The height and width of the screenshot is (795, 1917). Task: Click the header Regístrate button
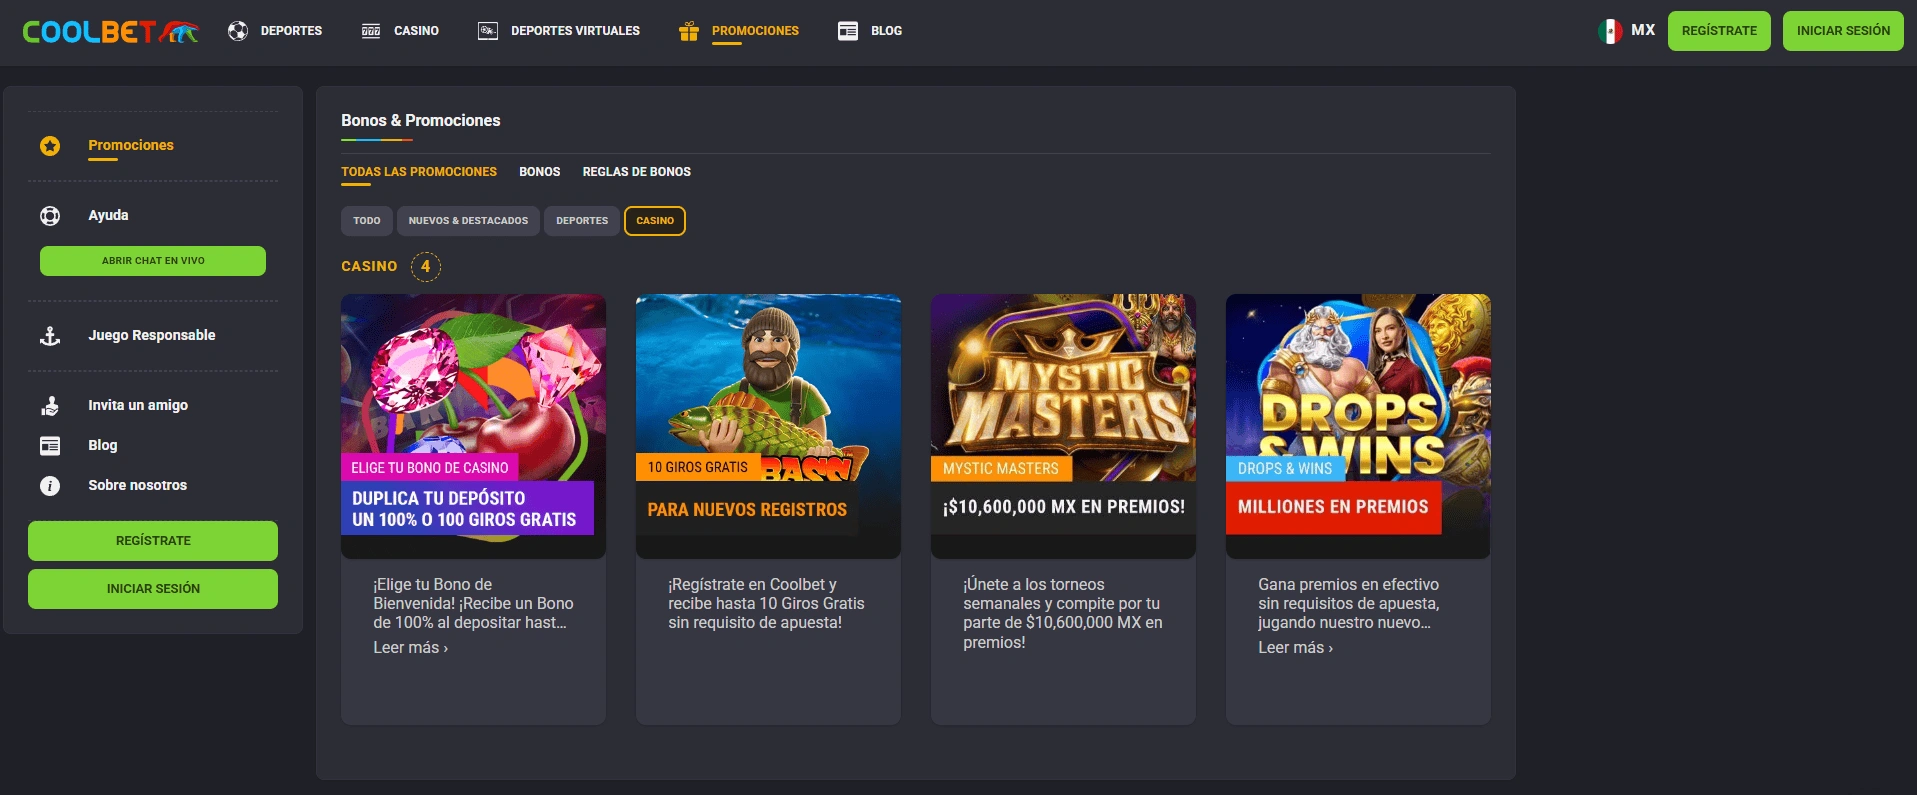(1719, 31)
